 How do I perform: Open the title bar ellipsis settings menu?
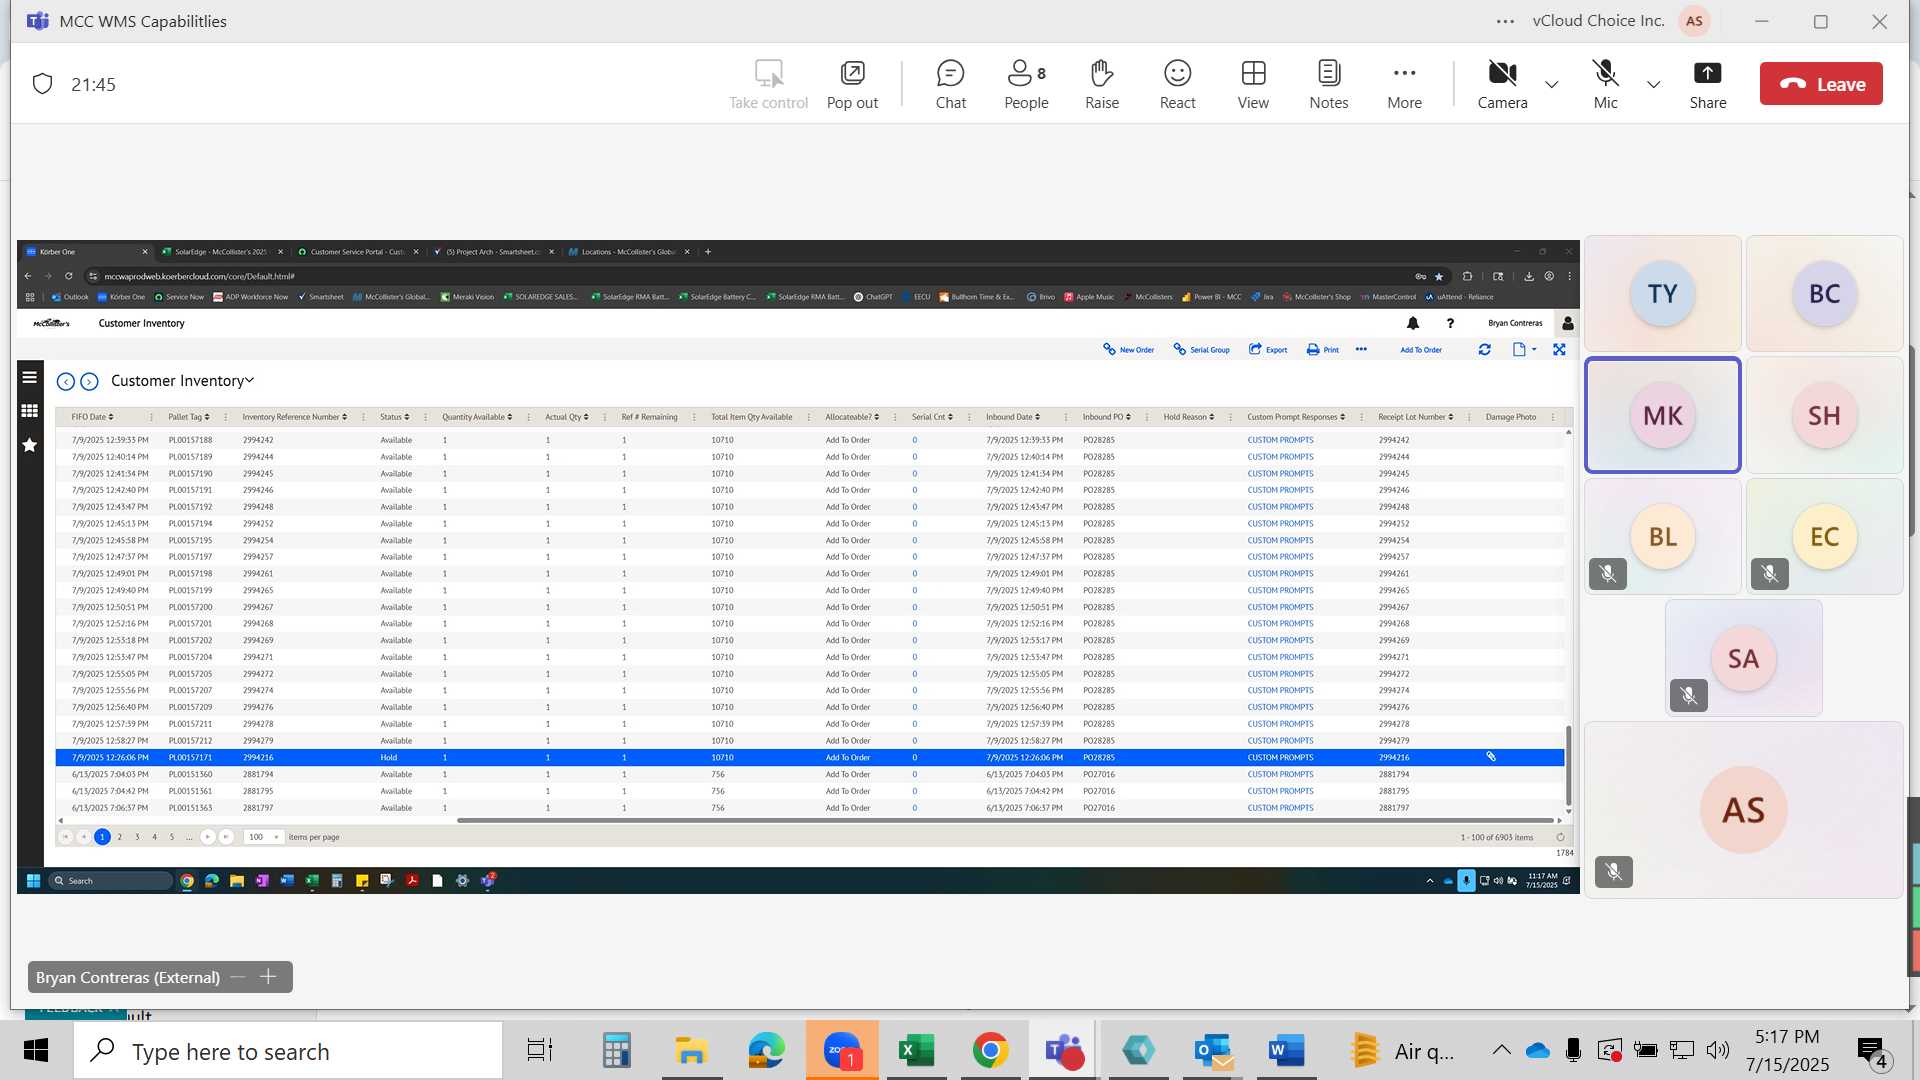click(1505, 21)
